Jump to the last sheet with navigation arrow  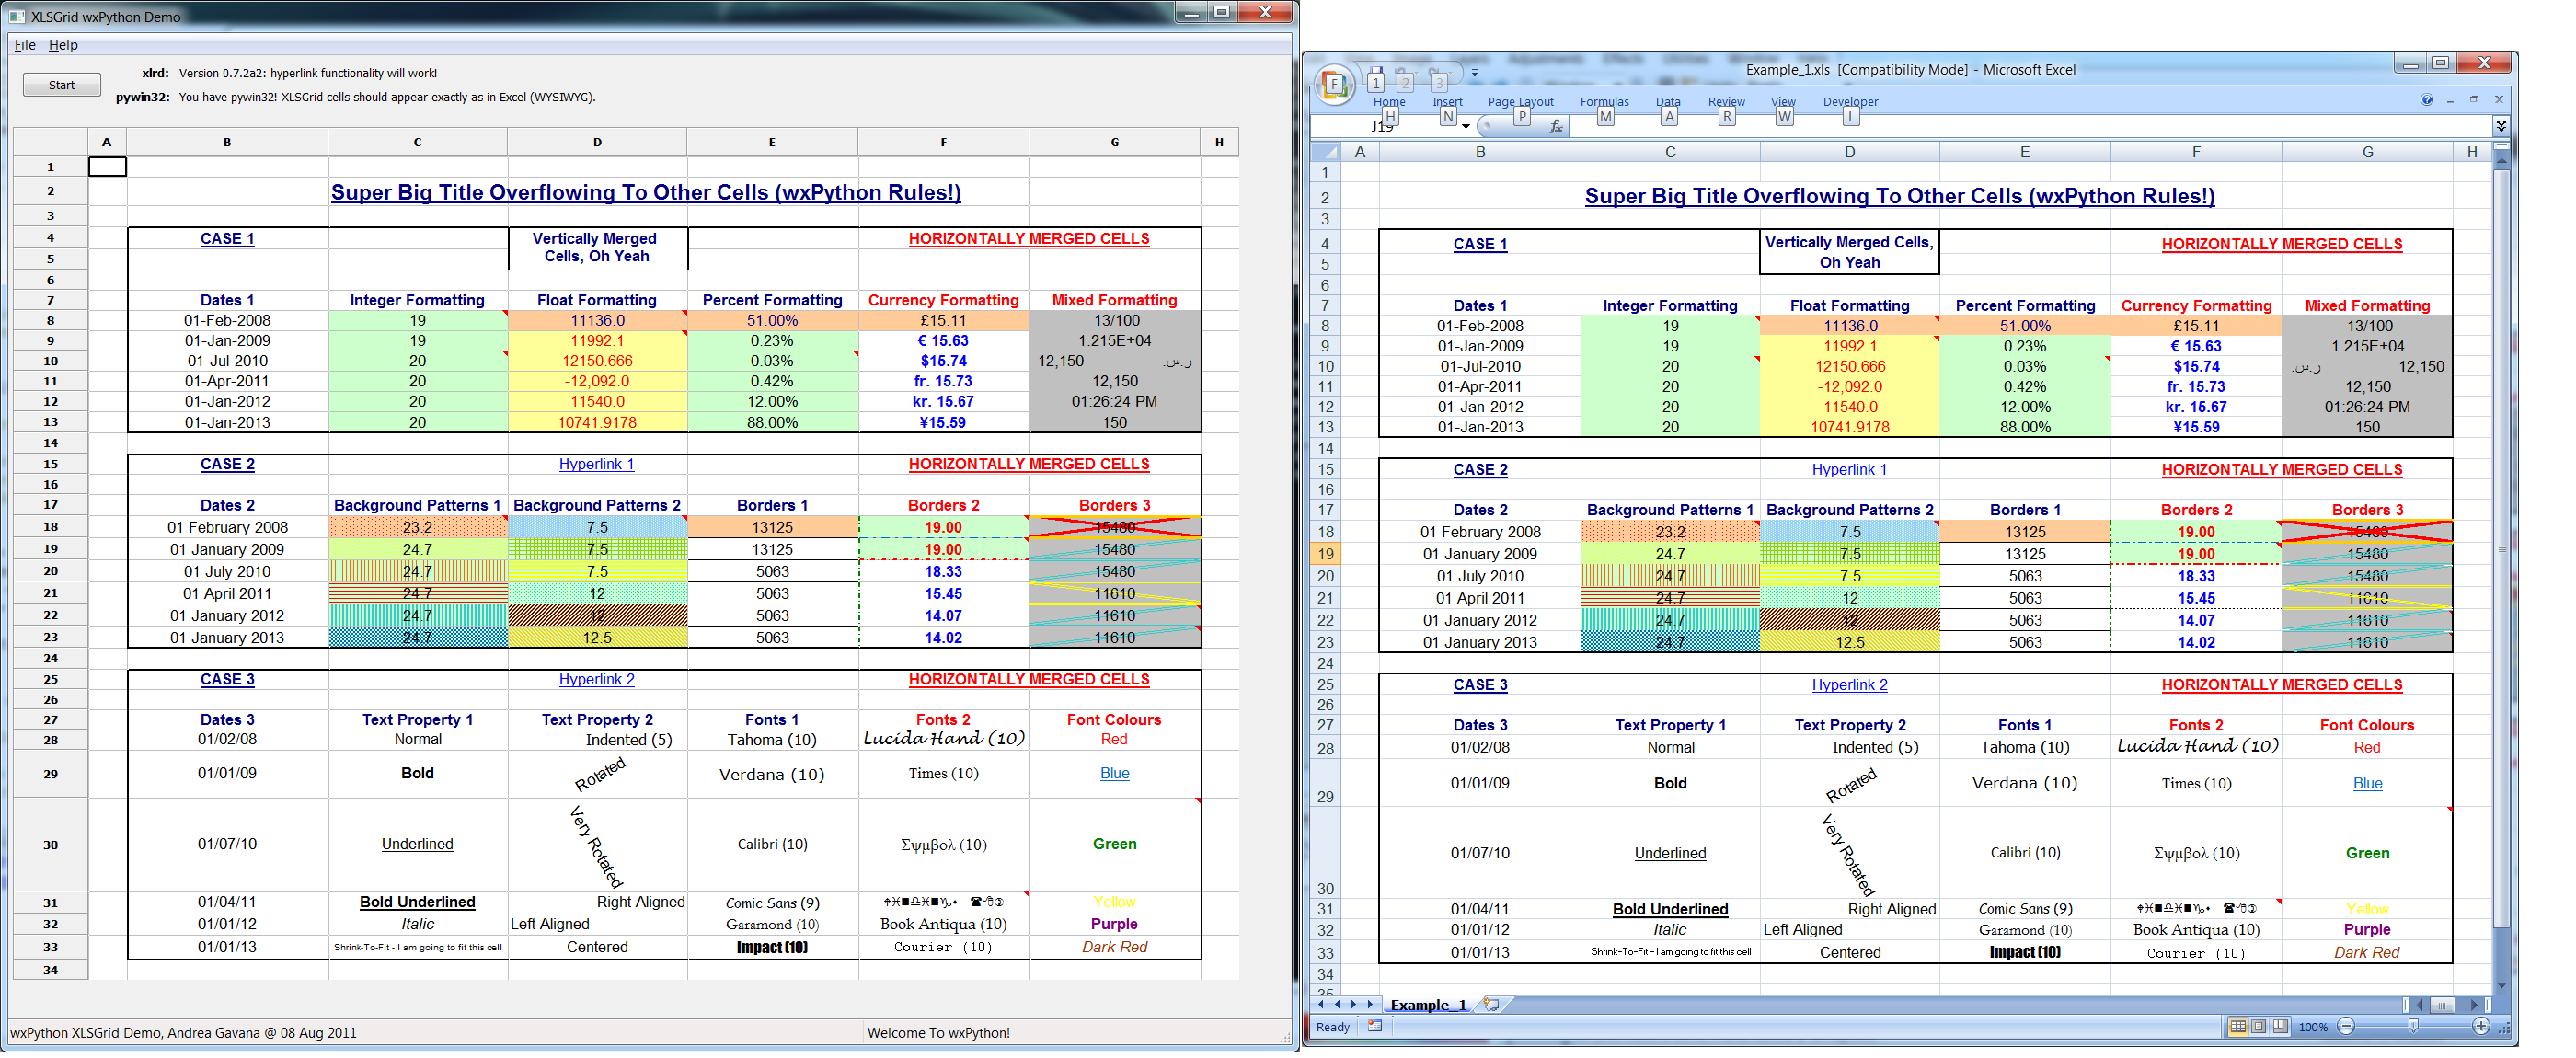1371,1004
